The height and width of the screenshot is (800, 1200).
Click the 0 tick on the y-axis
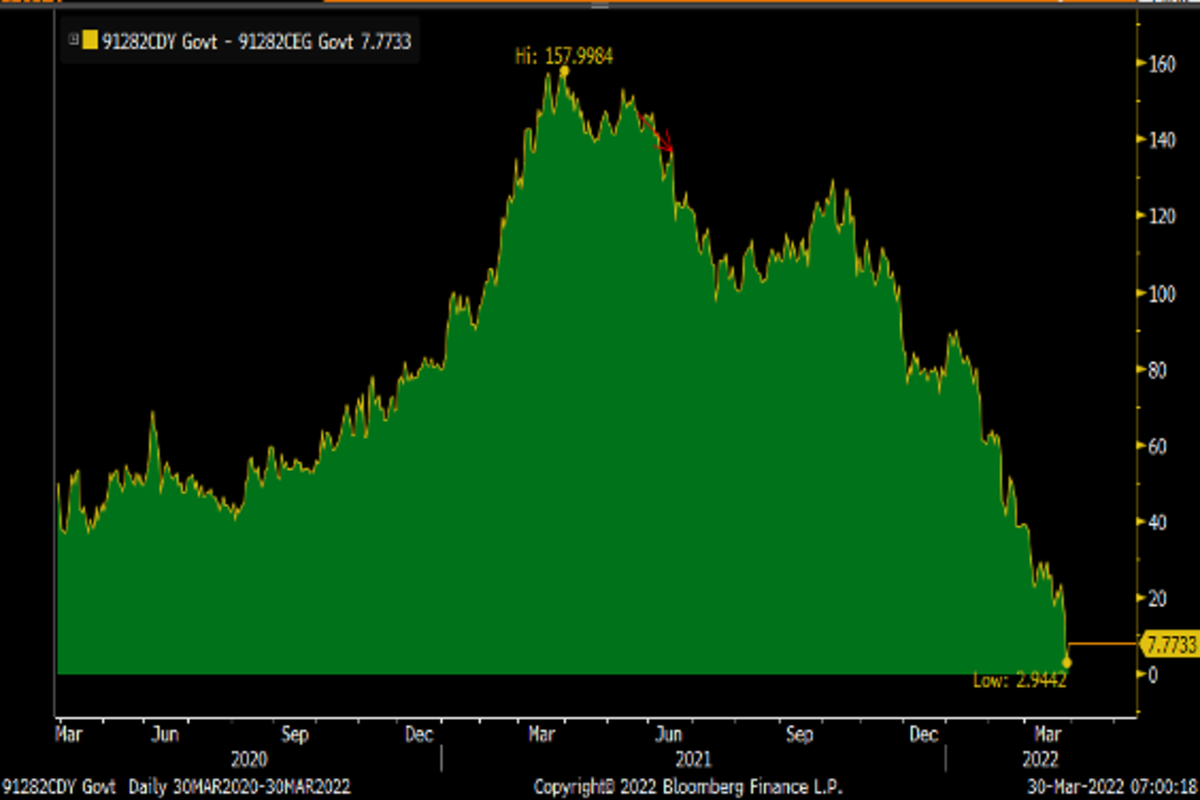click(1152, 675)
